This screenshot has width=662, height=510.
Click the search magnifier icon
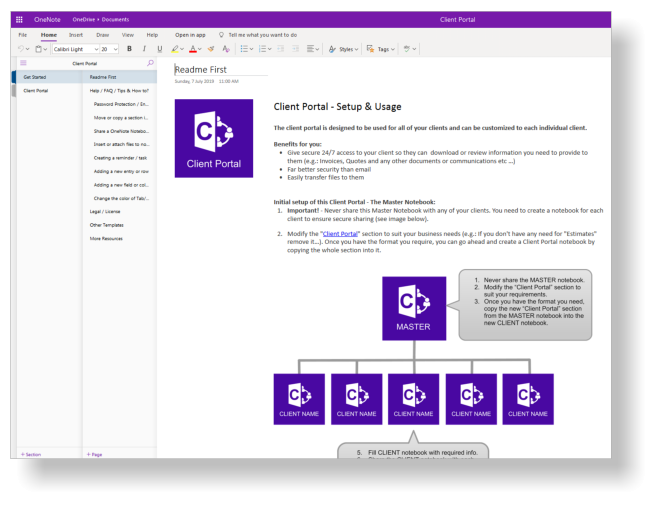[150, 63]
